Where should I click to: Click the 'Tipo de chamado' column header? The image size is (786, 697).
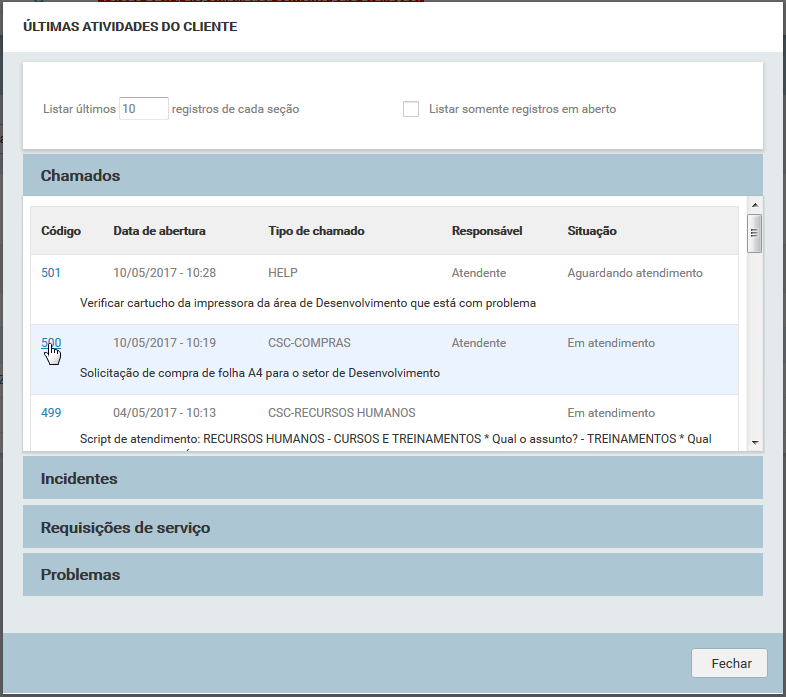pos(316,231)
